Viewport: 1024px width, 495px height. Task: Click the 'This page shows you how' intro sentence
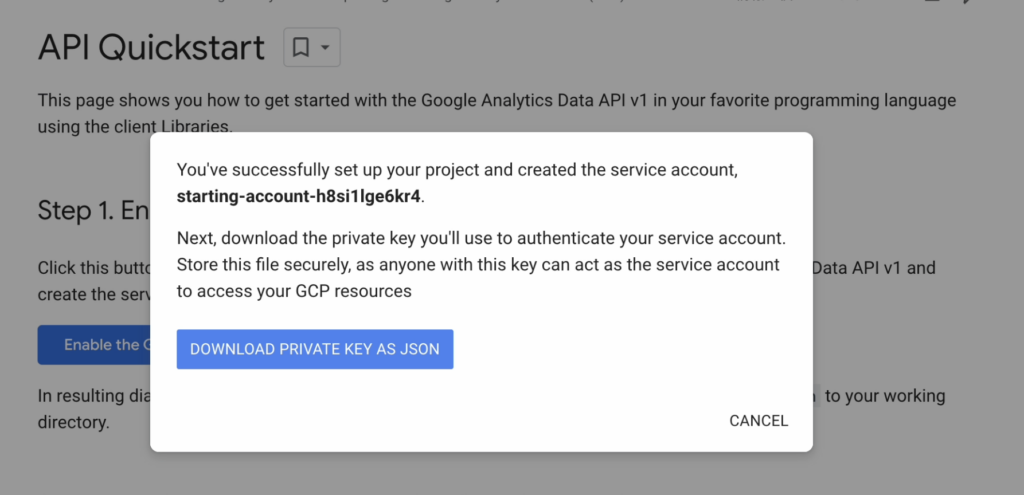(x=497, y=101)
